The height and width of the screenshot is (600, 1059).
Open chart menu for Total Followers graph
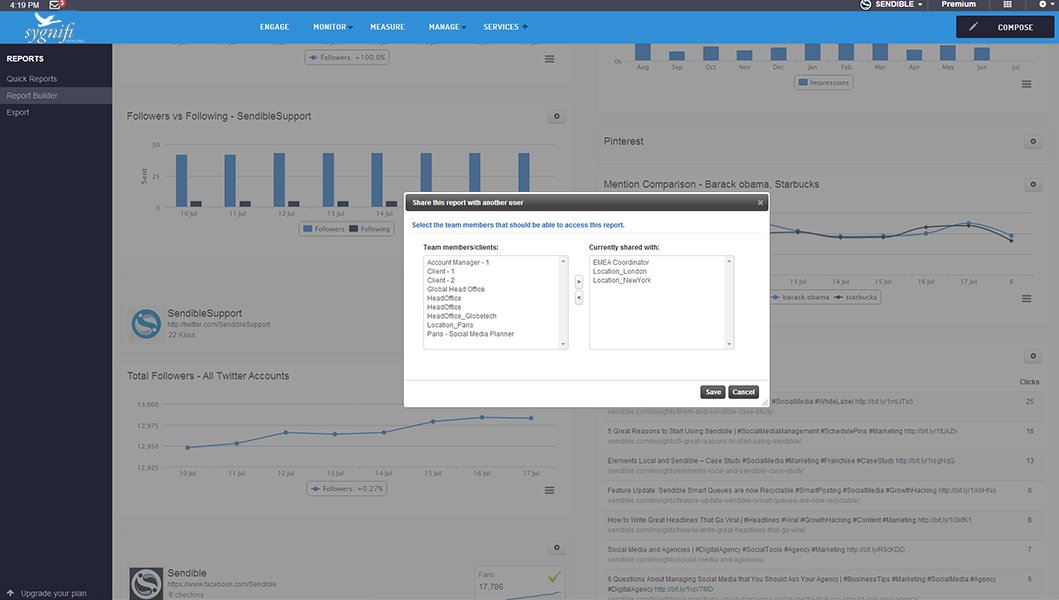(x=549, y=490)
